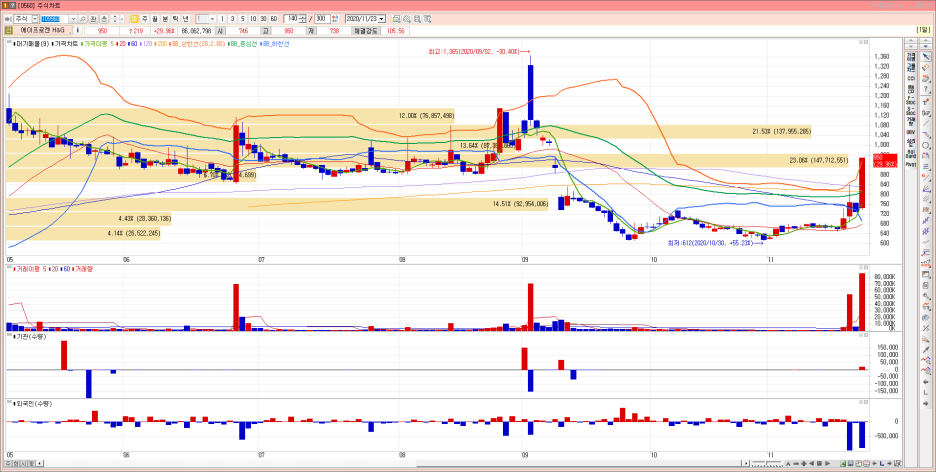
Task: Click the zoom slider in the bottom toolbar
Action: (767, 464)
